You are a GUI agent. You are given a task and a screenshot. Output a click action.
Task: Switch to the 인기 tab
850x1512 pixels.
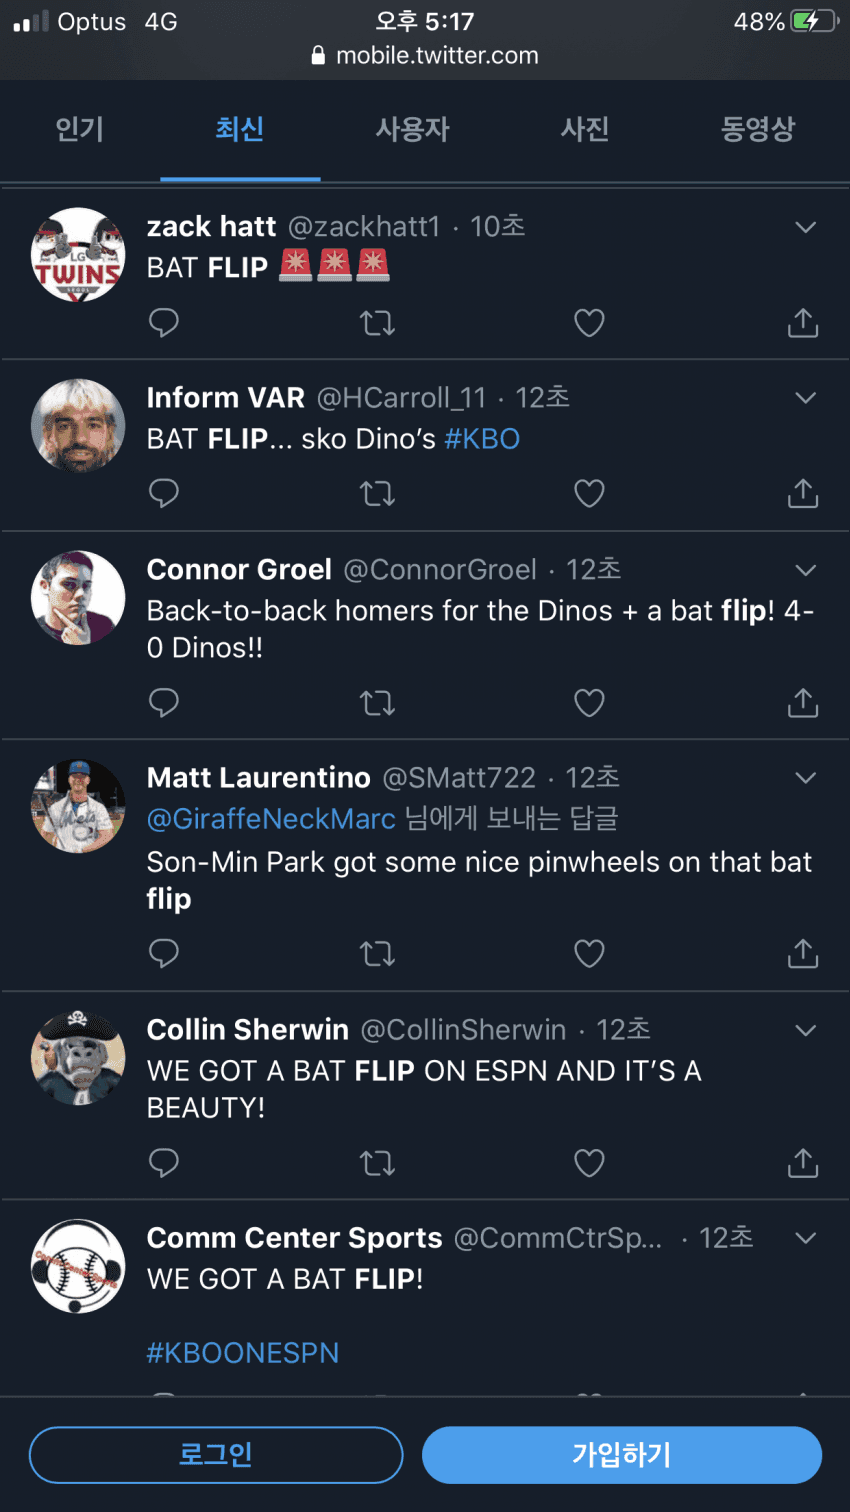click(80, 129)
